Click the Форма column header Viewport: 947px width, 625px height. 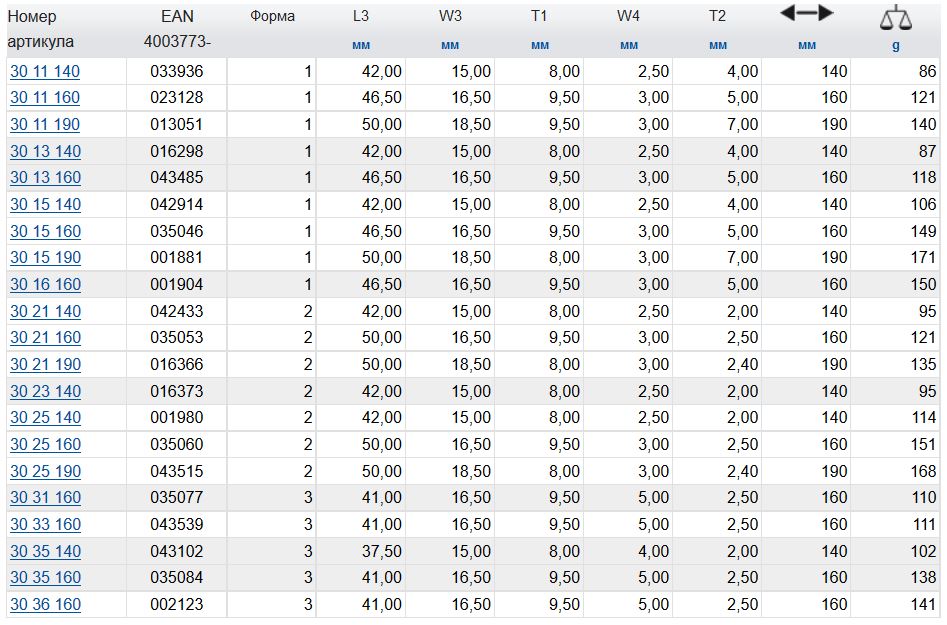pos(272,17)
